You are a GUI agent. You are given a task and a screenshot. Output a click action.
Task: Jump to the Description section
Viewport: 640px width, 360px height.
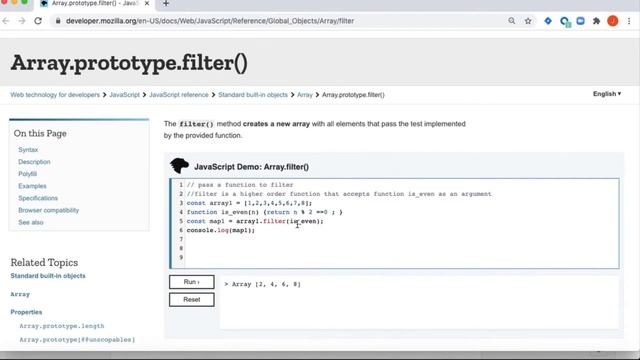(34, 162)
